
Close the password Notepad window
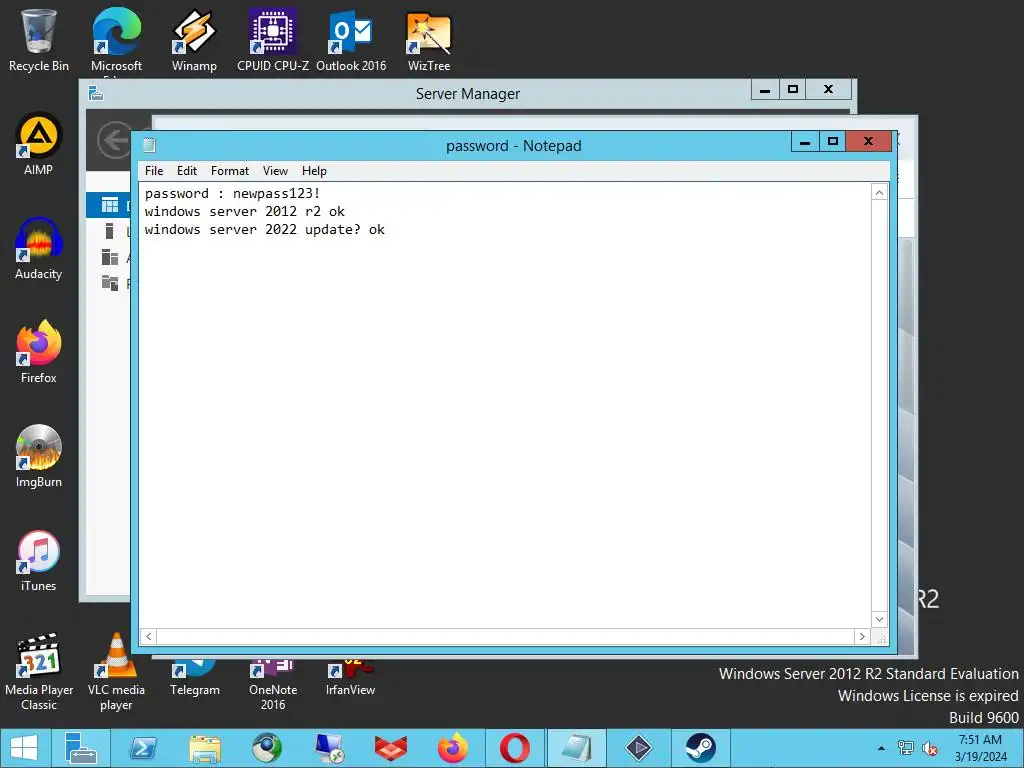click(868, 141)
